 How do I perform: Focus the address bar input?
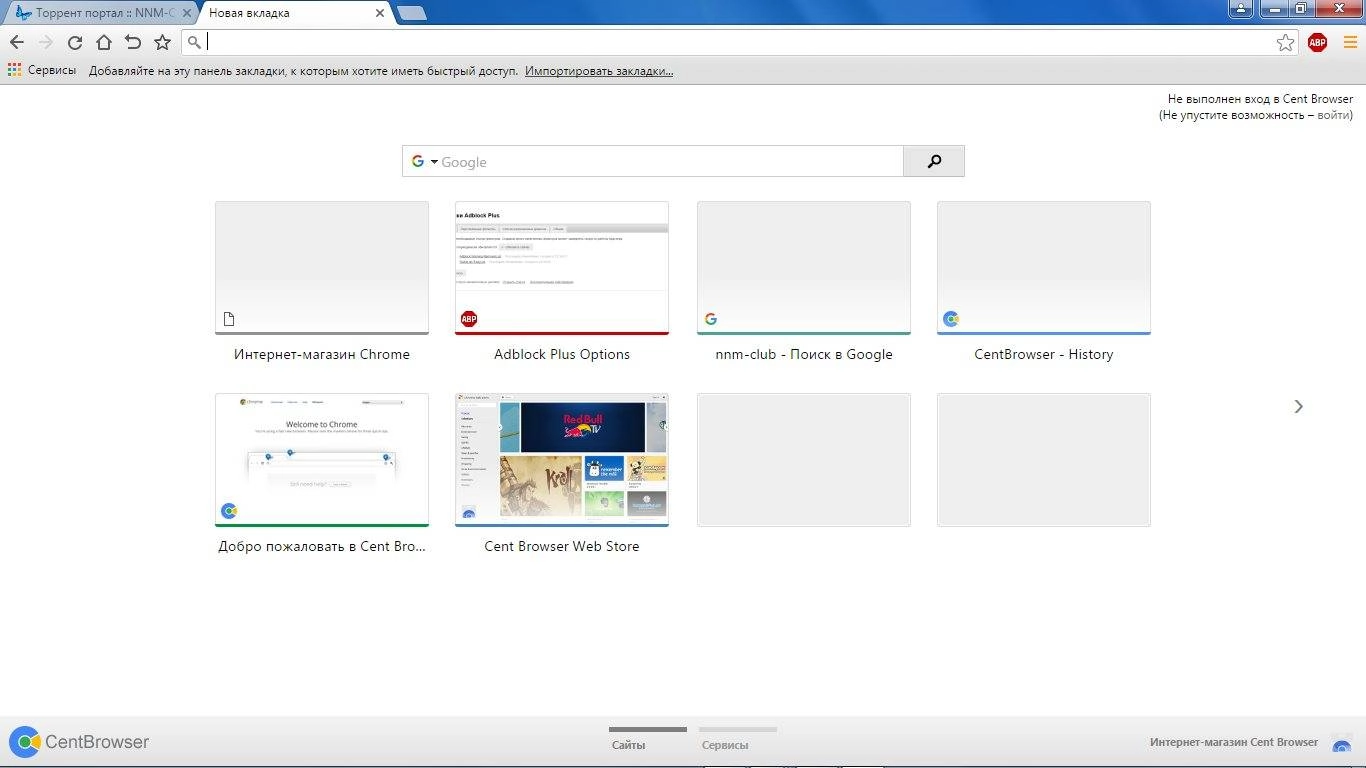[740, 42]
